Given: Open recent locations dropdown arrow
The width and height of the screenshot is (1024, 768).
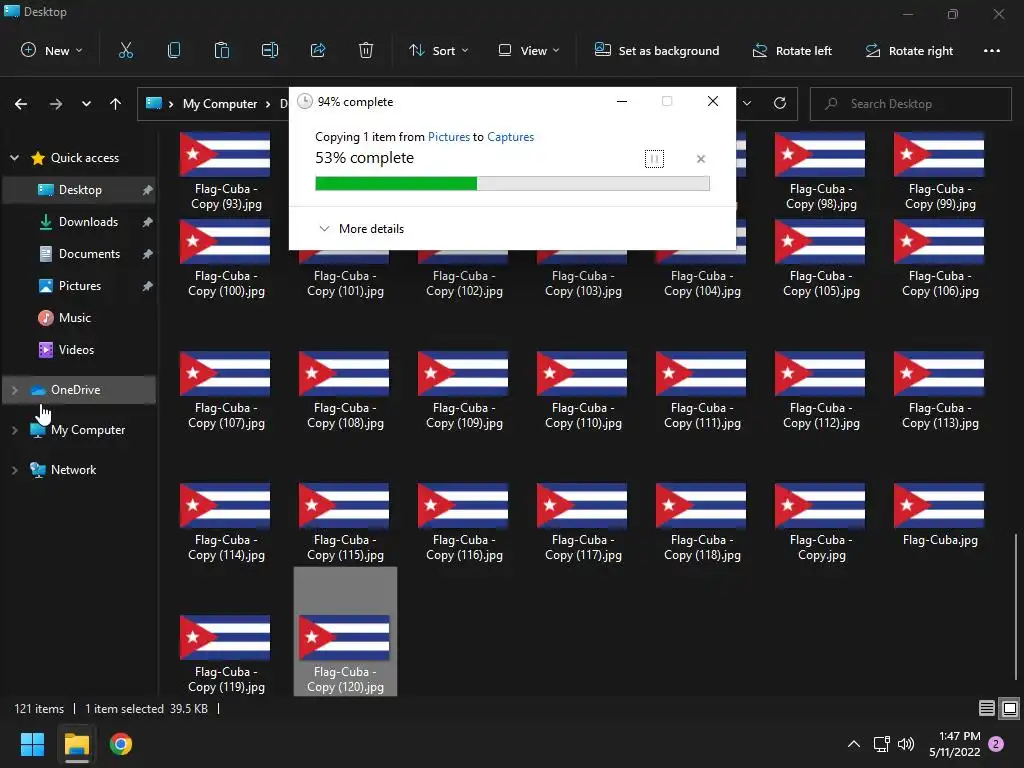Looking at the screenshot, I should (86, 104).
